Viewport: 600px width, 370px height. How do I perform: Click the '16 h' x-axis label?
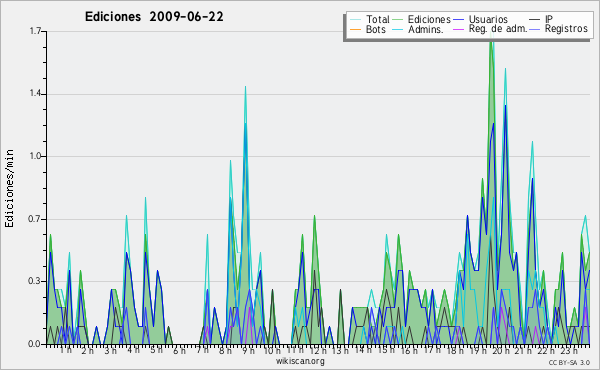click(409, 351)
